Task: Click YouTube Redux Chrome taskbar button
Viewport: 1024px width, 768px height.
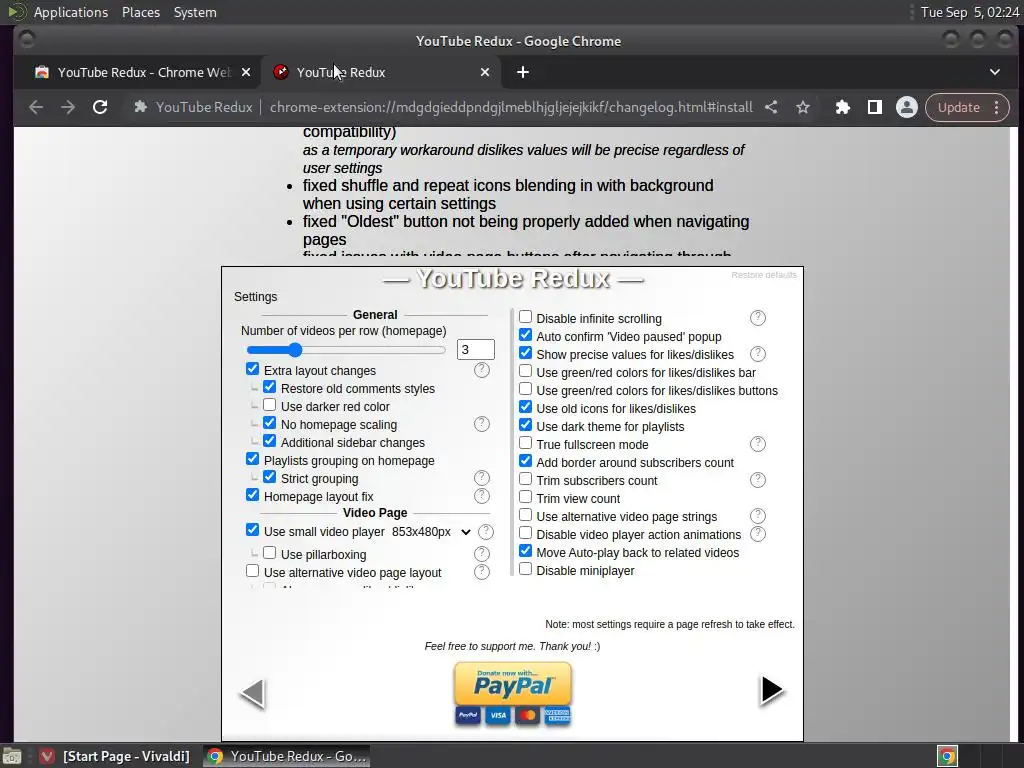Action: coord(287,756)
